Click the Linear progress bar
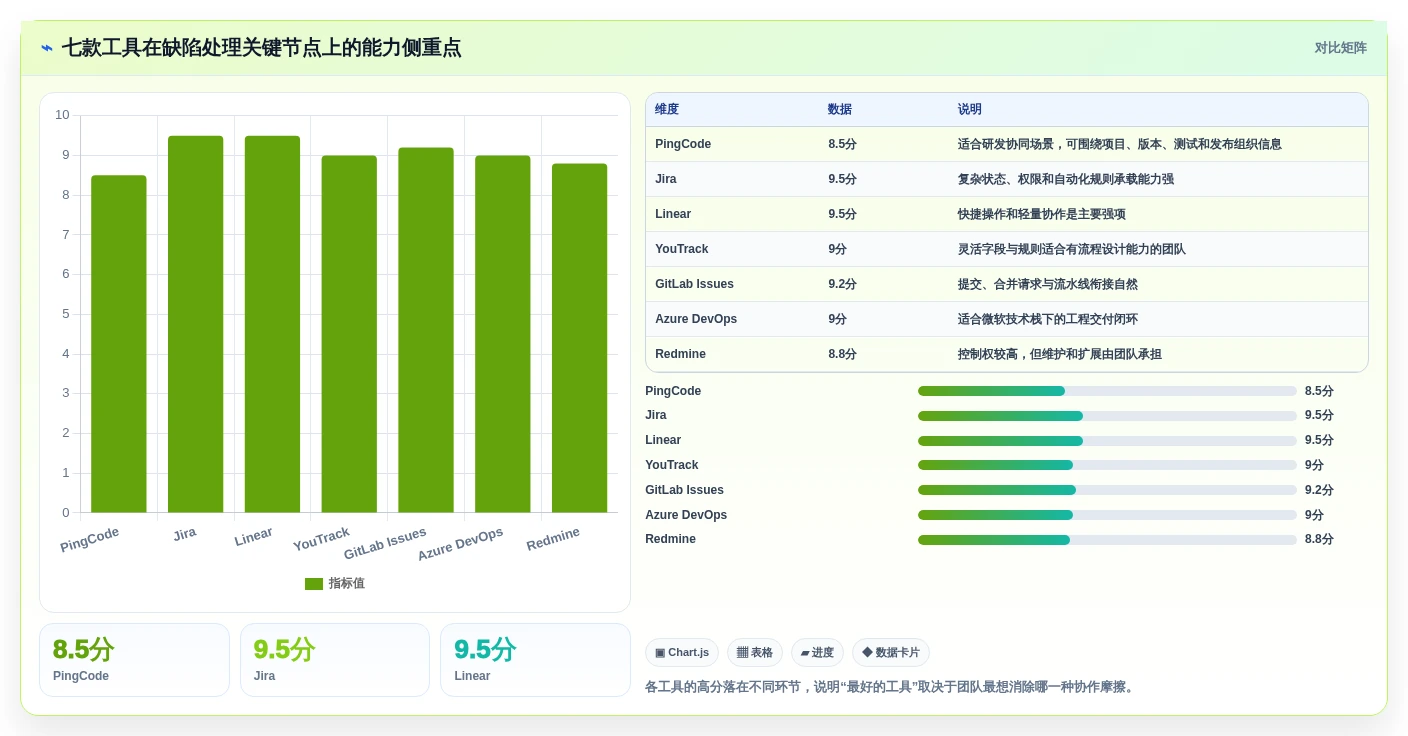Viewport: 1408px width, 736px height. click(x=1107, y=440)
